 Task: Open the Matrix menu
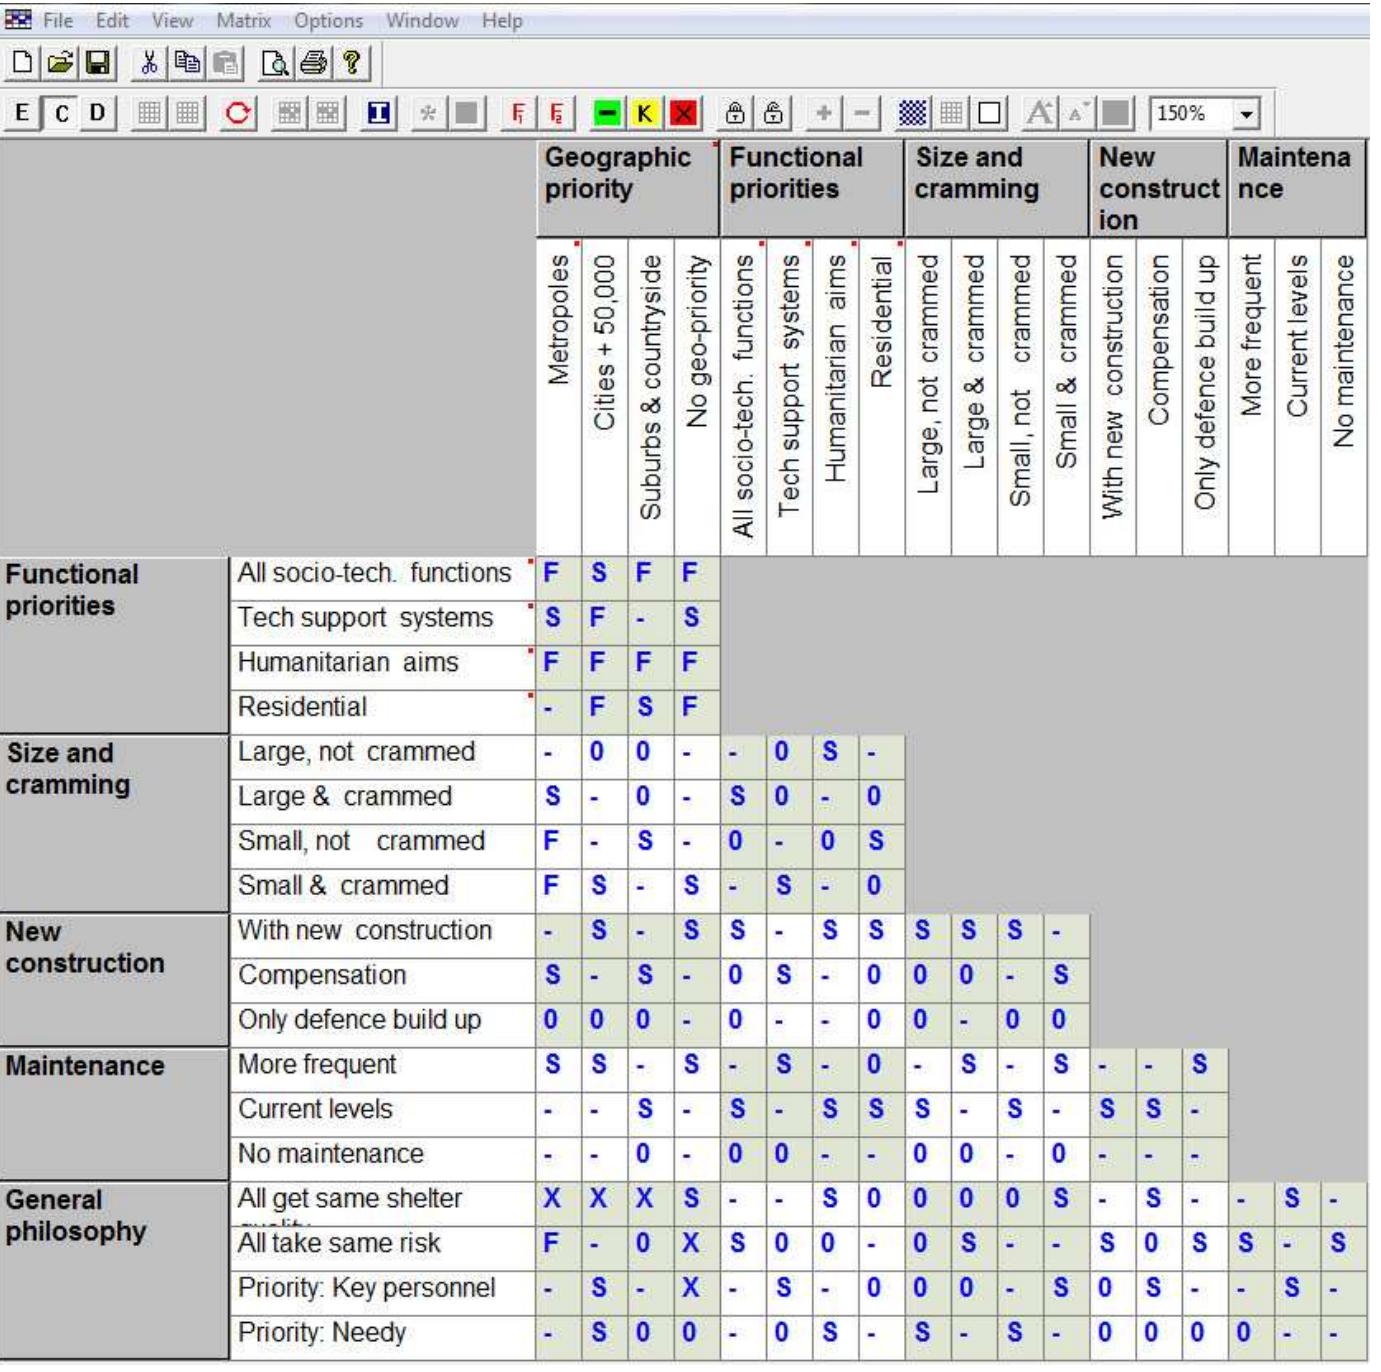pyautogui.click(x=243, y=20)
